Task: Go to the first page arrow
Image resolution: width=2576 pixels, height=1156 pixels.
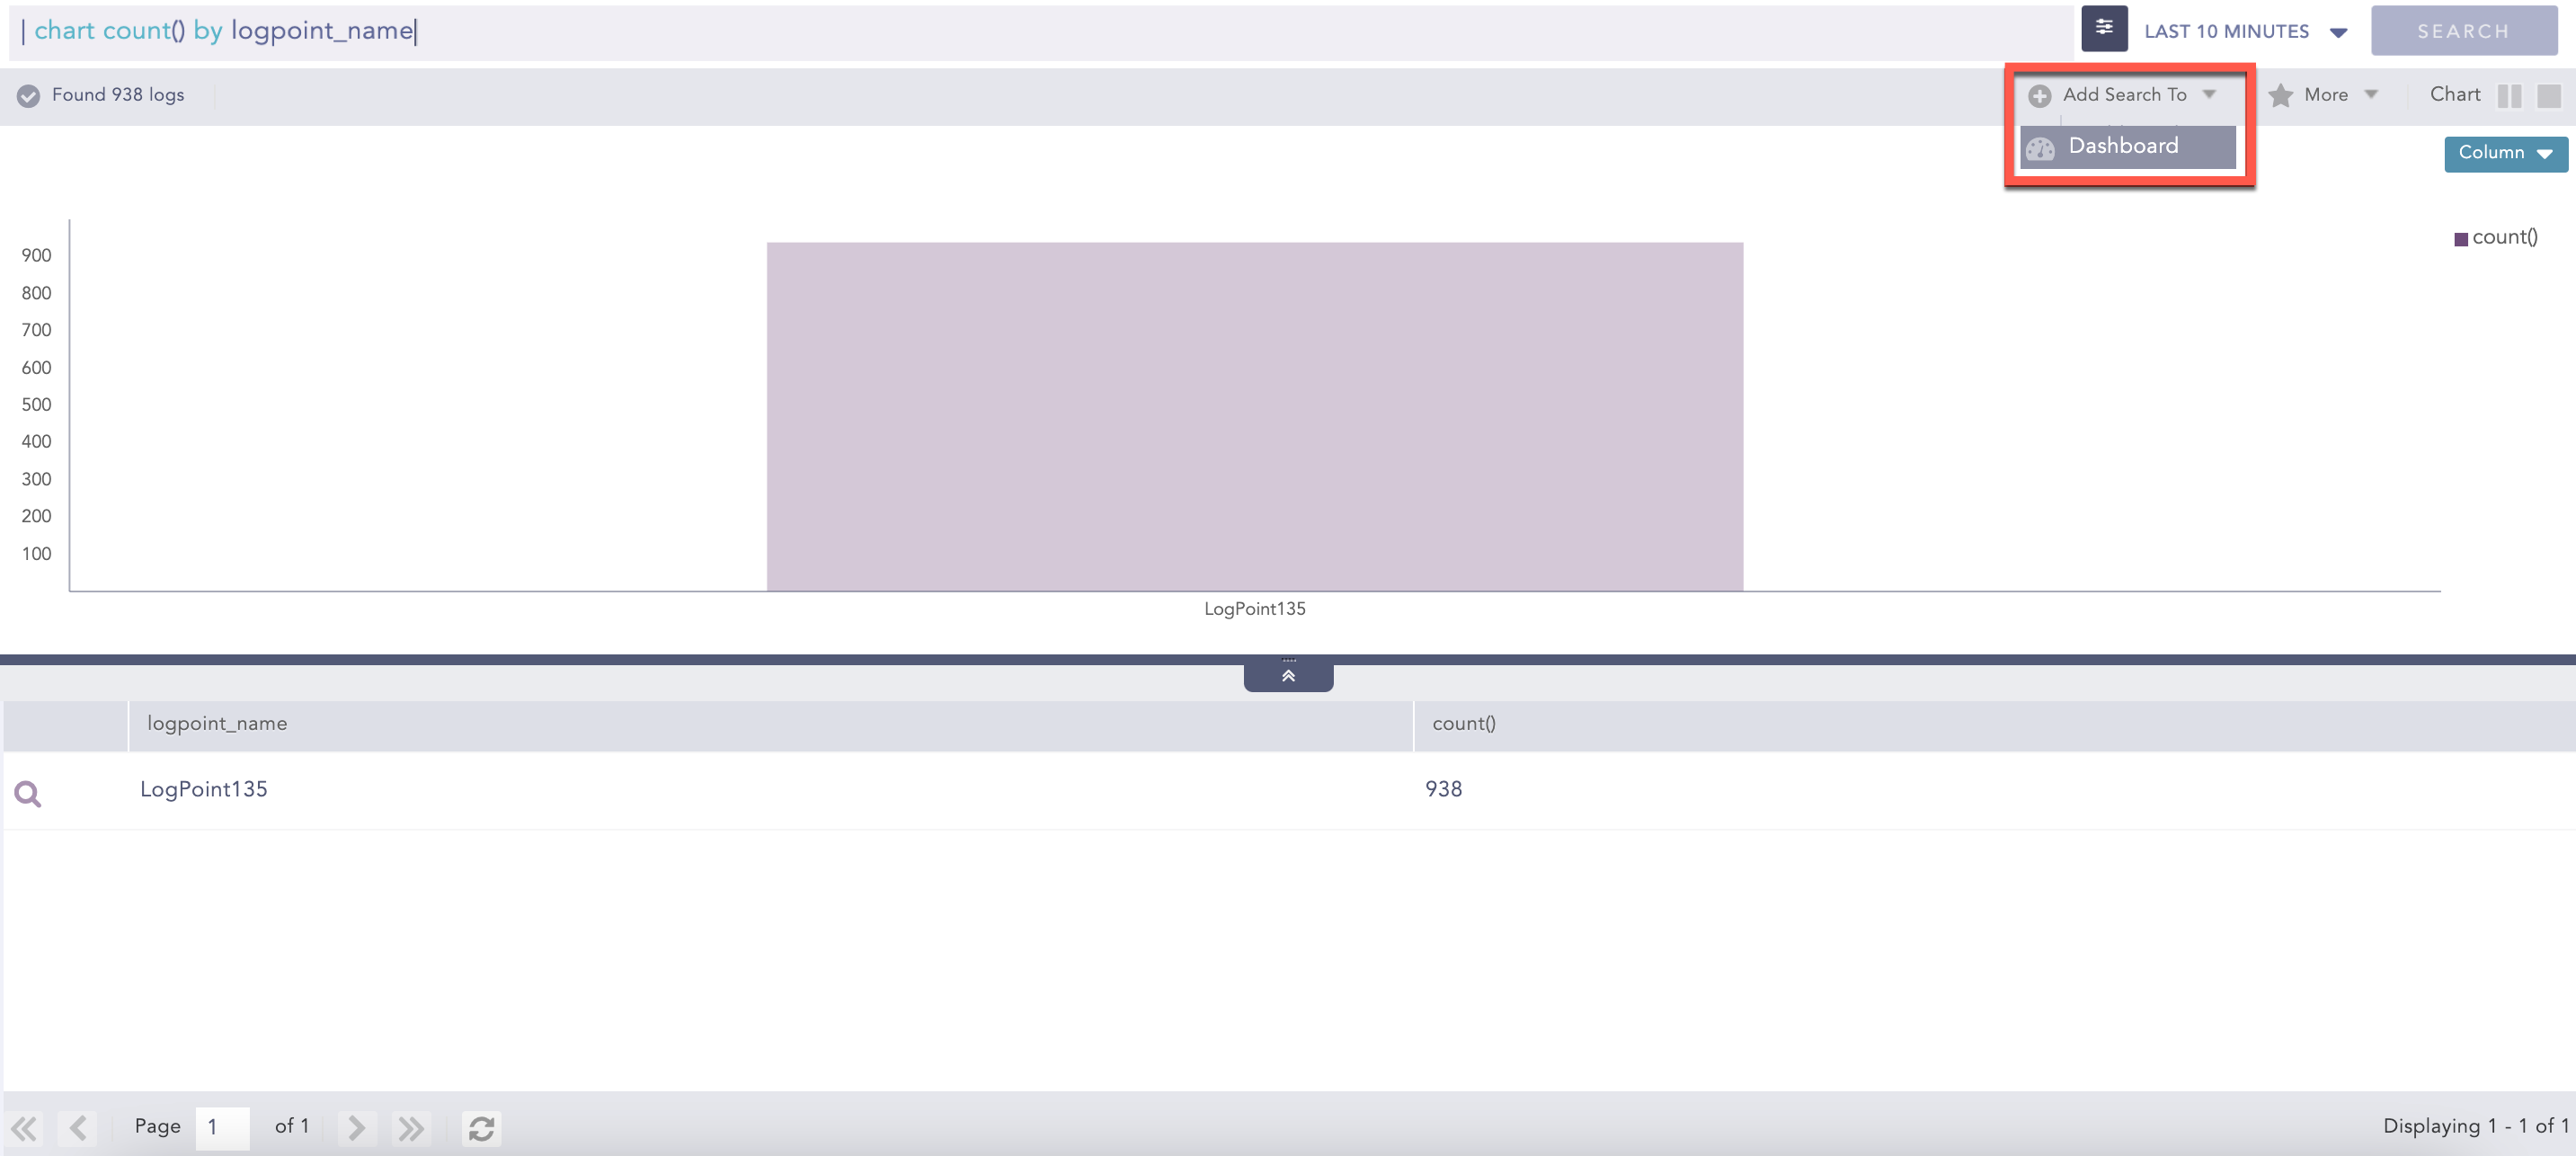Action: [x=24, y=1128]
